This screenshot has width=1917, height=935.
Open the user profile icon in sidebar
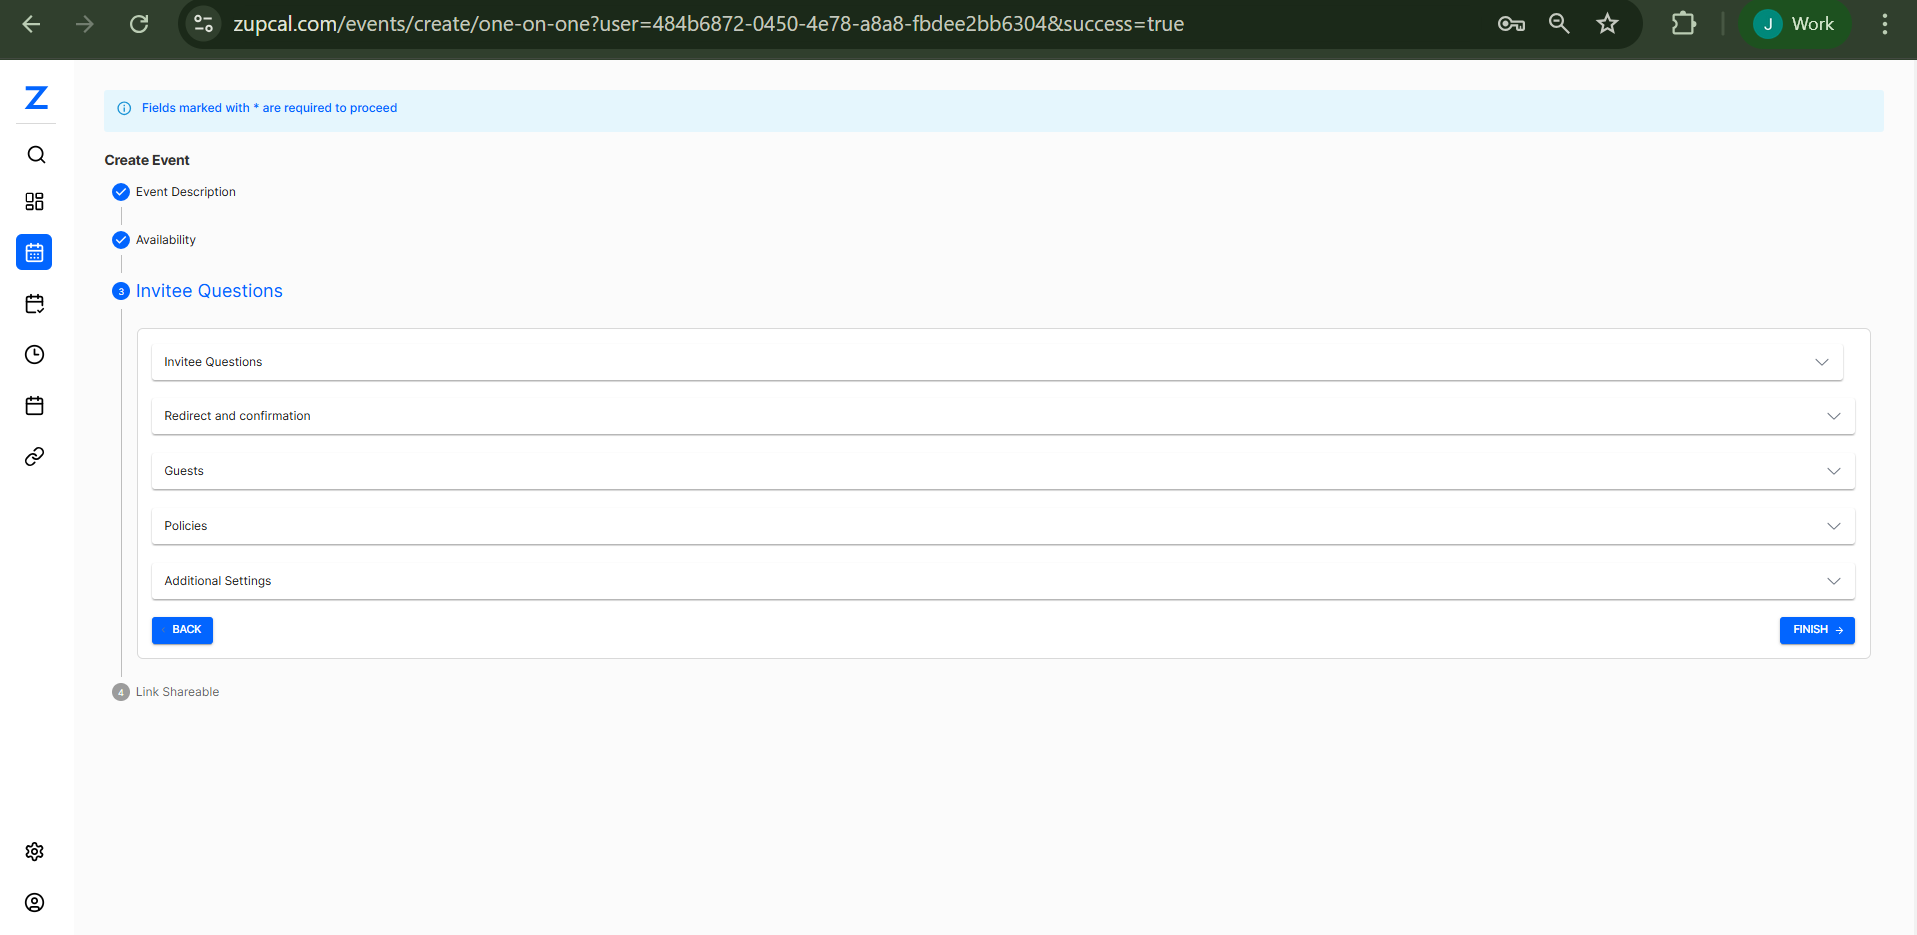35,903
